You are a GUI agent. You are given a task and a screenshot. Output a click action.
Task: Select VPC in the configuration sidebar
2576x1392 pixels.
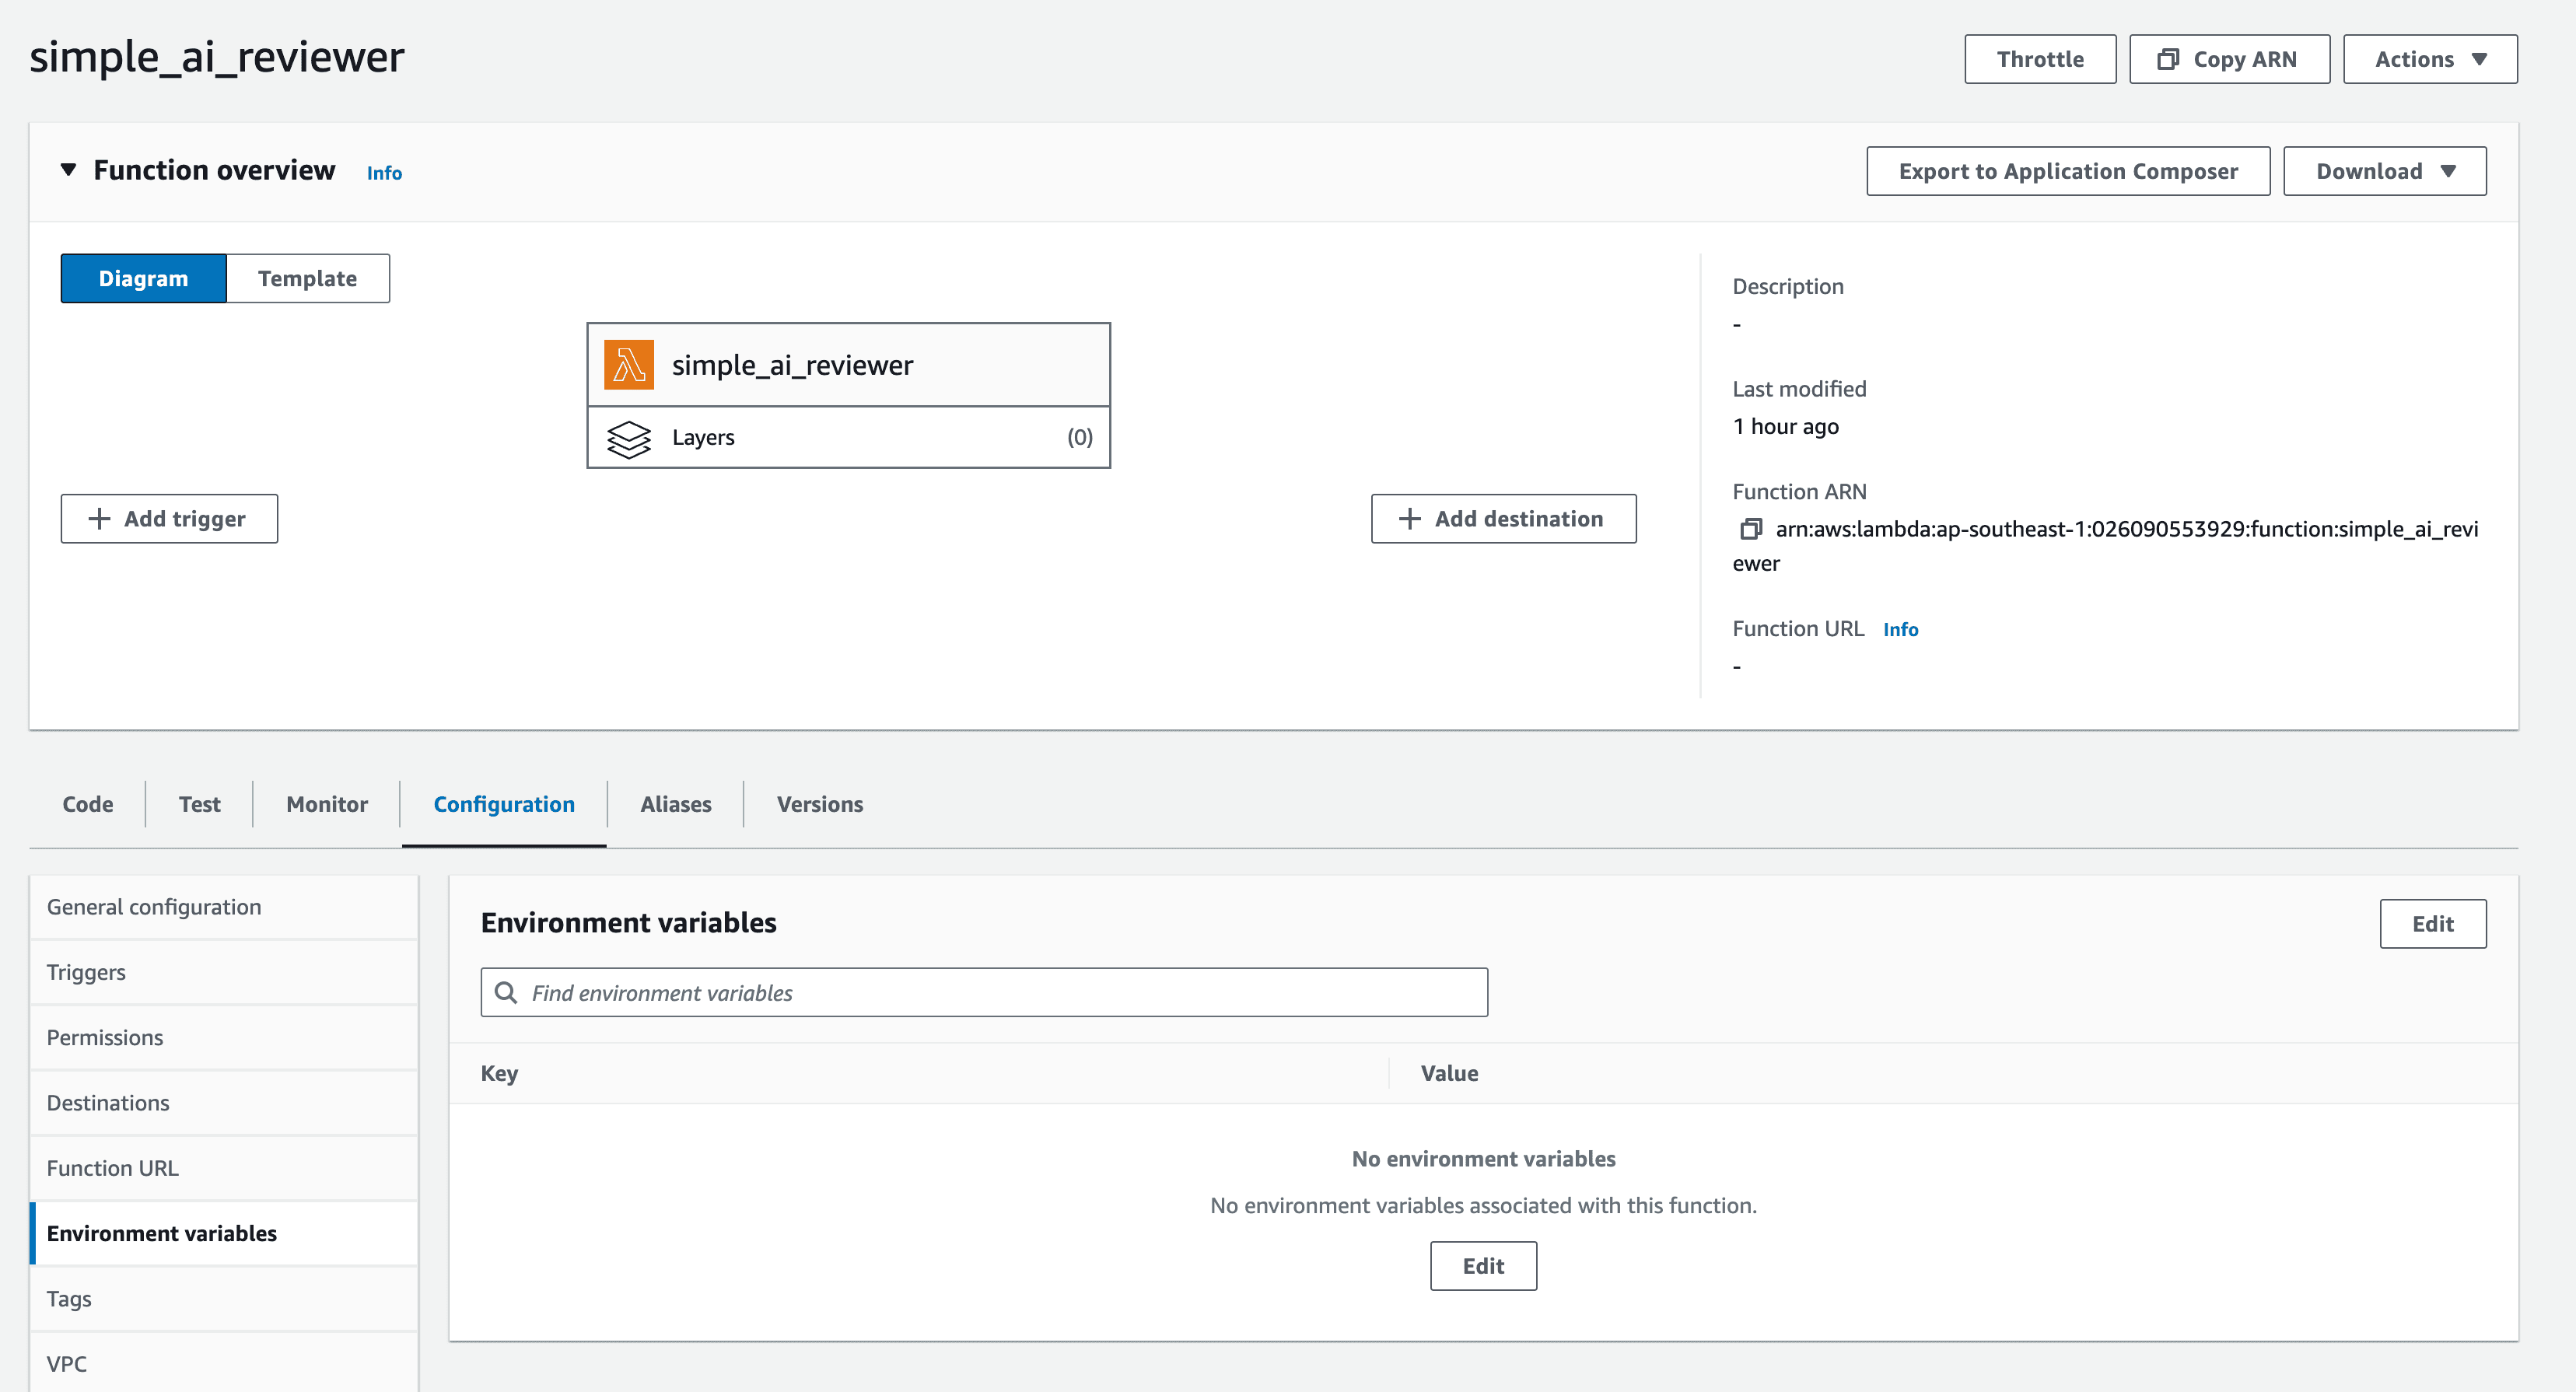click(x=224, y=1364)
